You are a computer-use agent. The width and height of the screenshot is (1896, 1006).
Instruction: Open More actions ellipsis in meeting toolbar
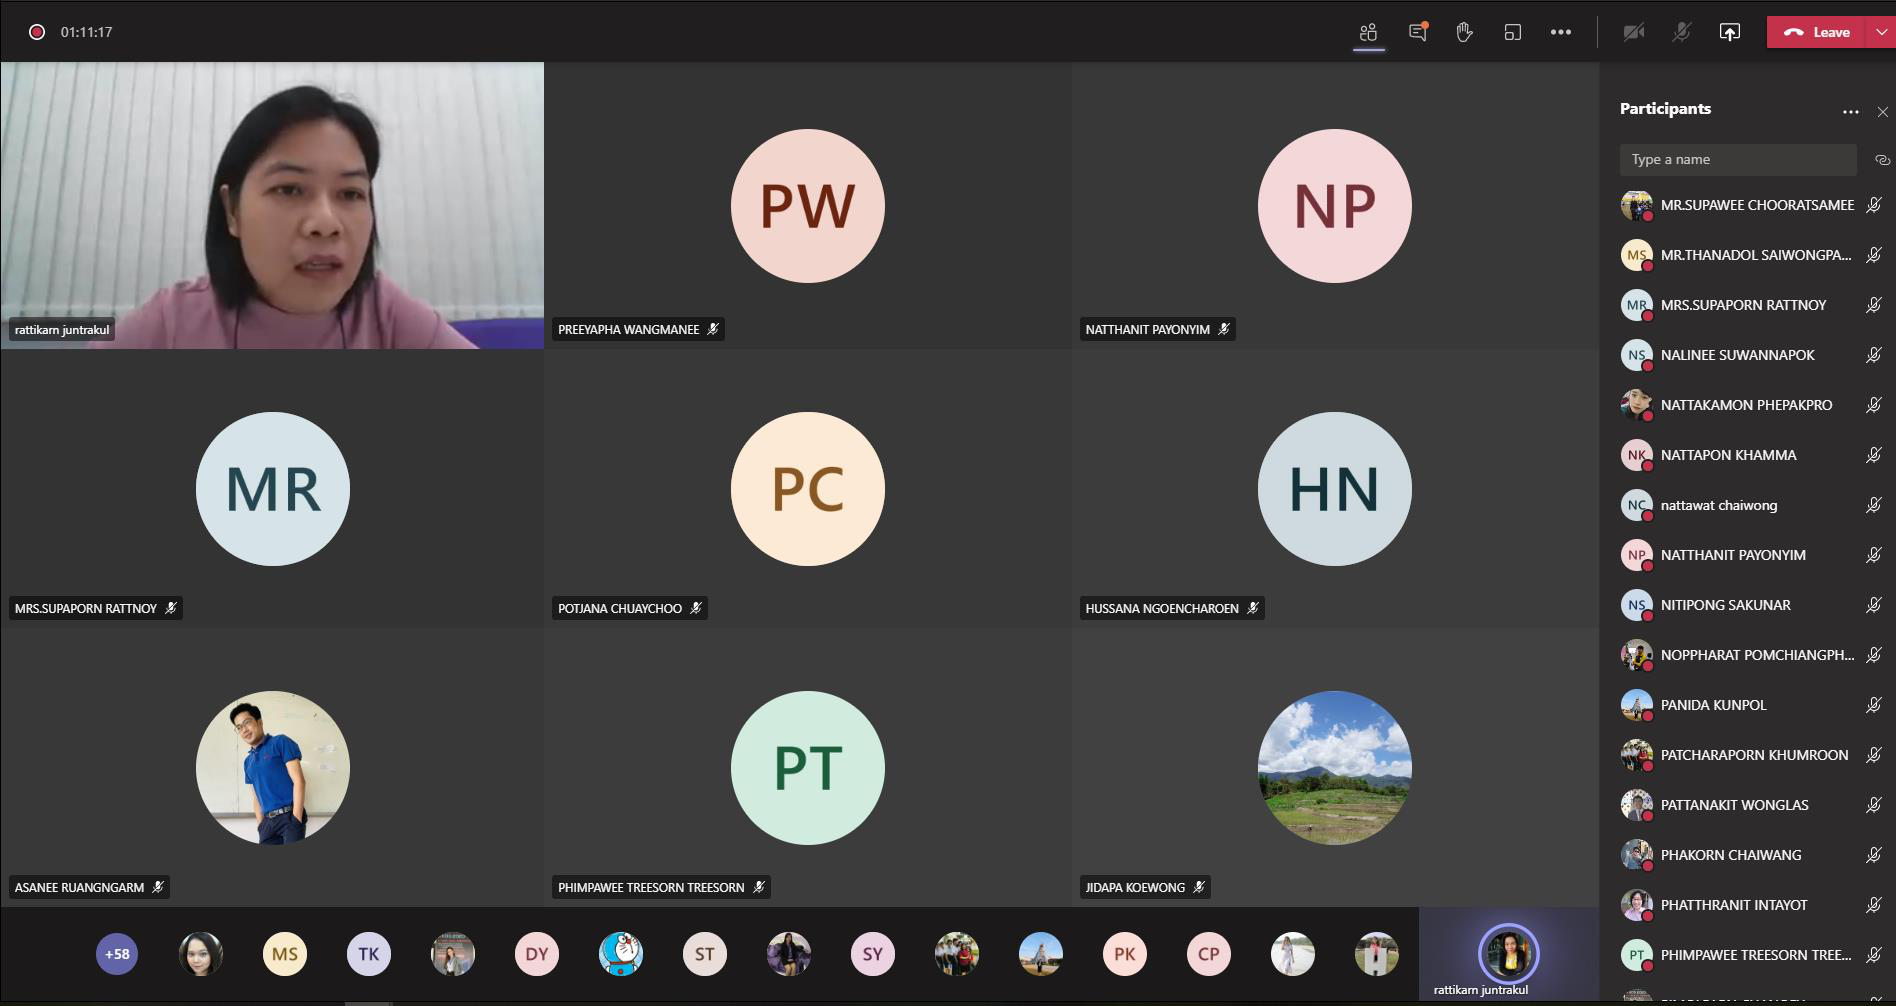(1561, 32)
